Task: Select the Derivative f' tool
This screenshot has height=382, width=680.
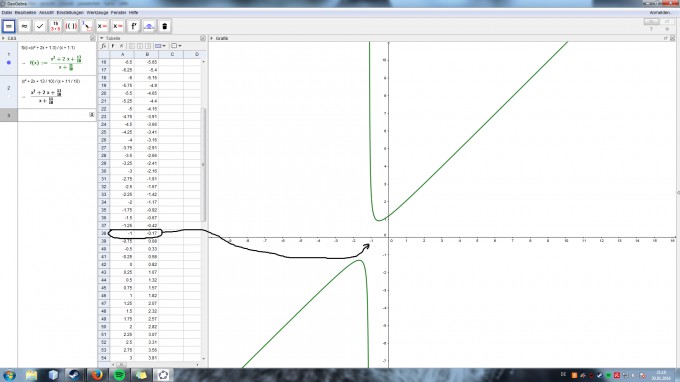Action: (x=134, y=26)
